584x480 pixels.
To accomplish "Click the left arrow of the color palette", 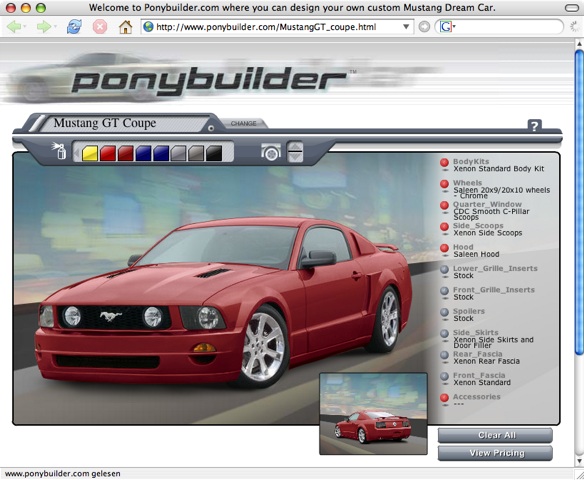I will coord(77,153).
